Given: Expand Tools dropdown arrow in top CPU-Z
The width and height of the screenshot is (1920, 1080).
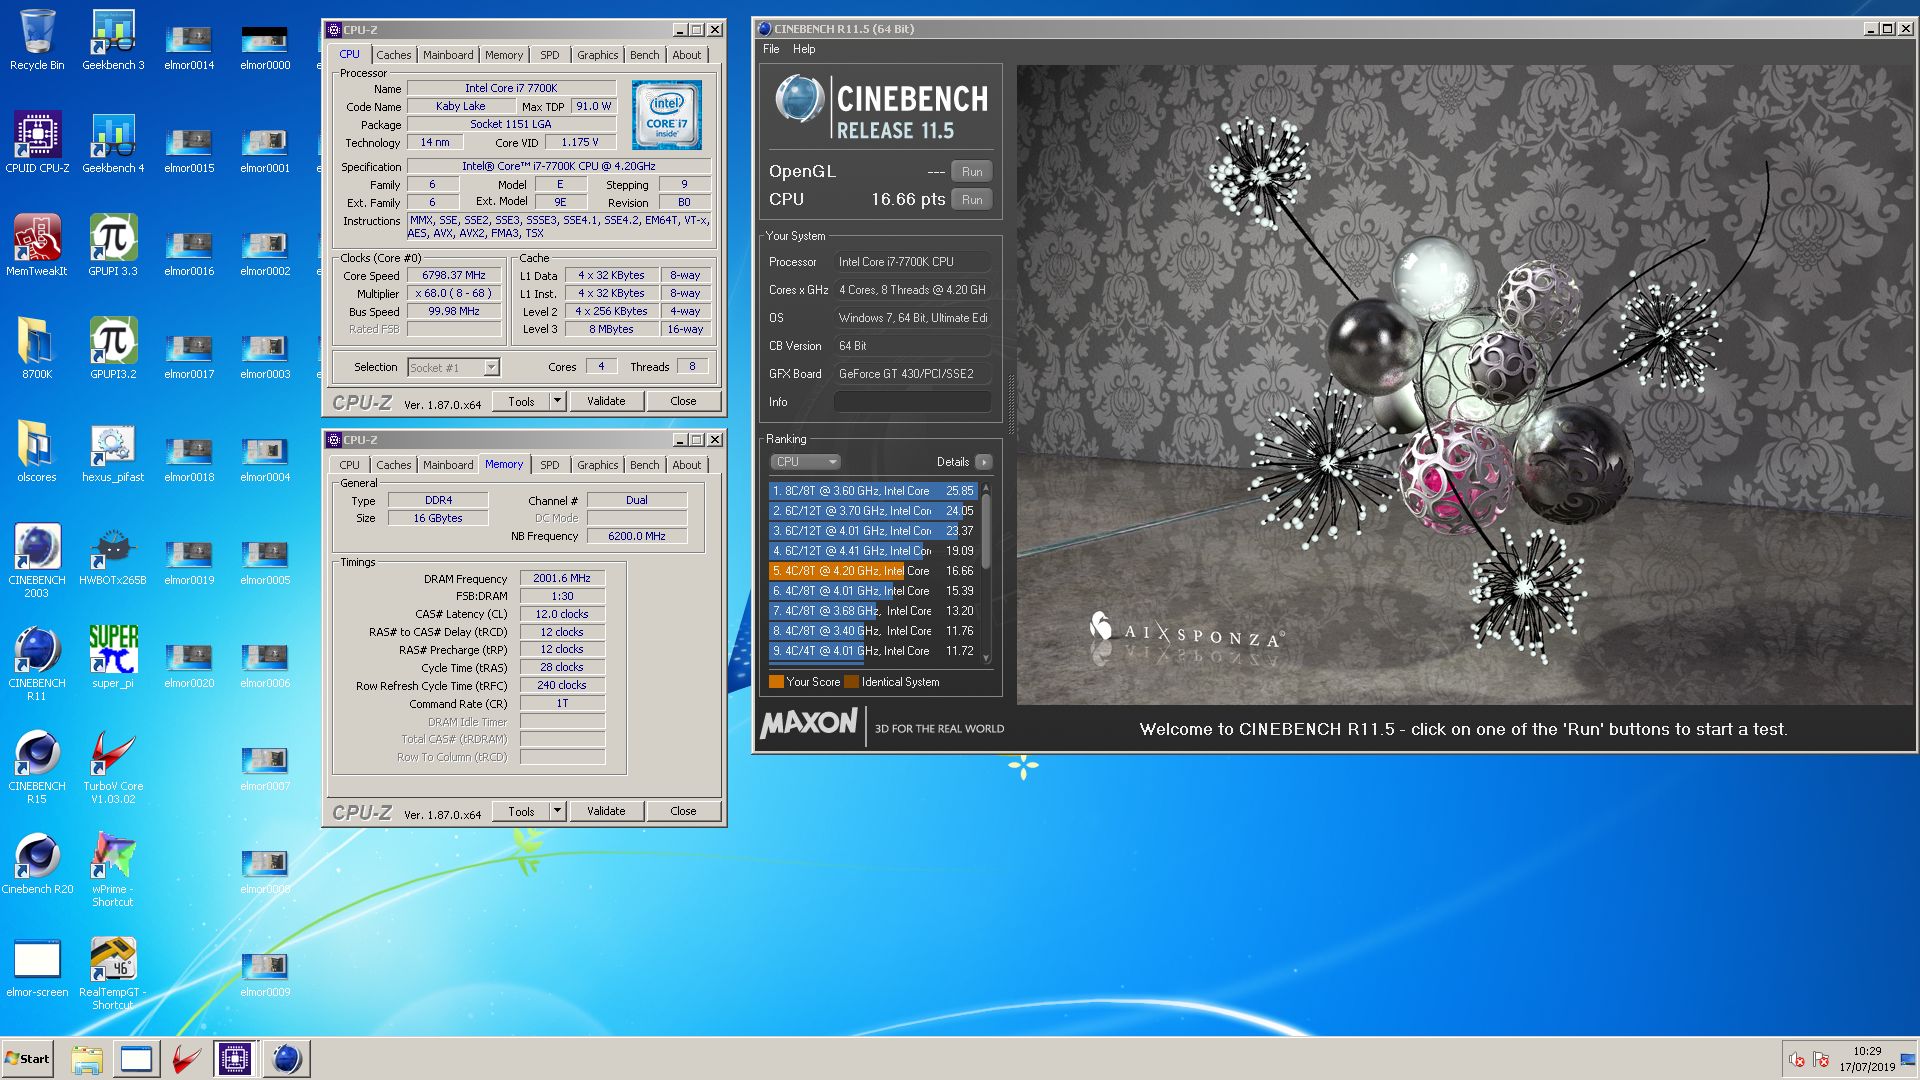Looking at the screenshot, I should click(557, 401).
